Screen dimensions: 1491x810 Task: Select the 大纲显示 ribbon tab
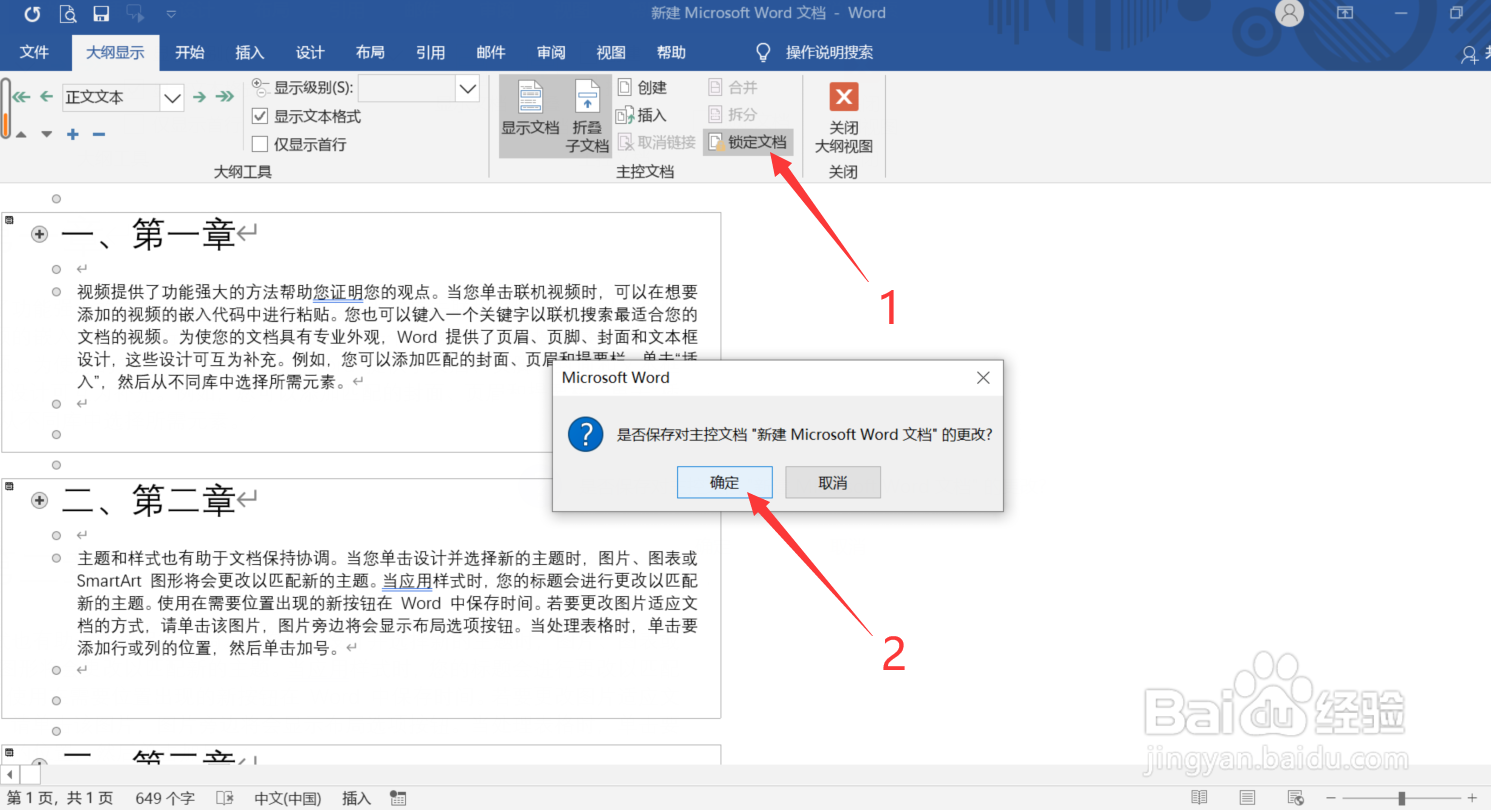coord(115,53)
